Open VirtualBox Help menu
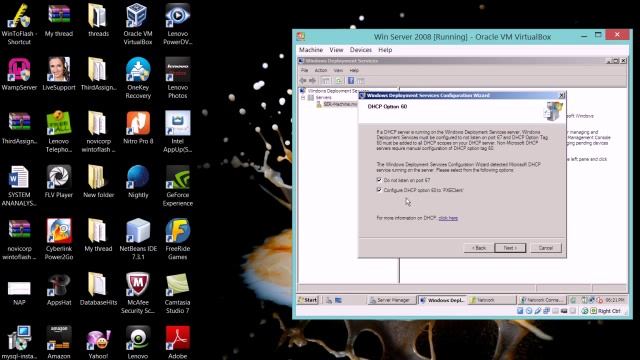The width and height of the screenshot is (640, 360). coord(385,50)
